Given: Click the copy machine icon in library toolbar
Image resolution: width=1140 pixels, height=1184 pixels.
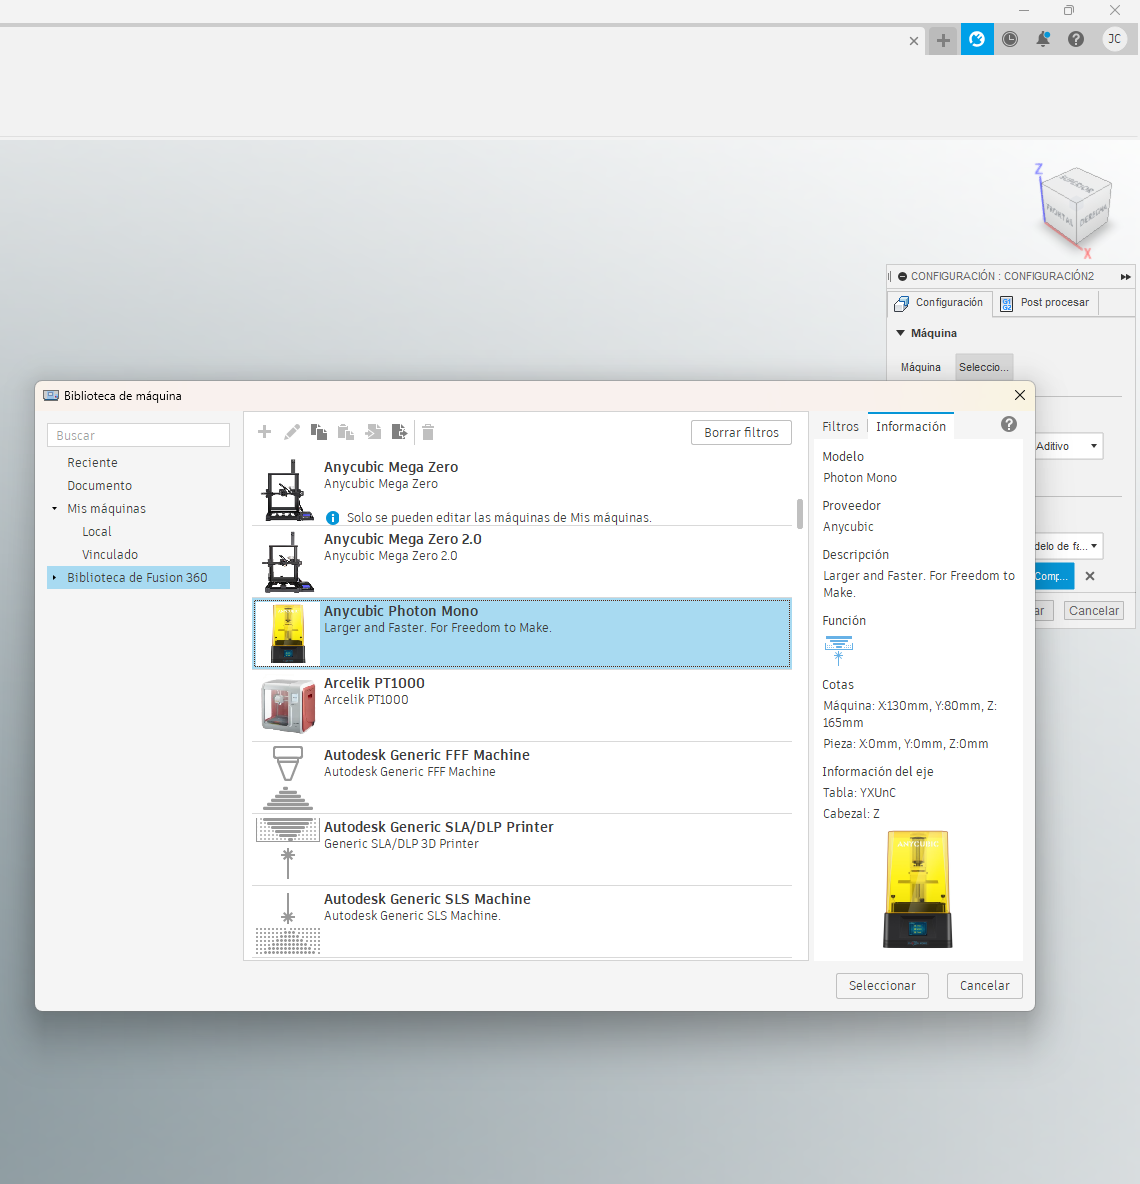Looking at the screenshot, I should click(x=319, y=432).
